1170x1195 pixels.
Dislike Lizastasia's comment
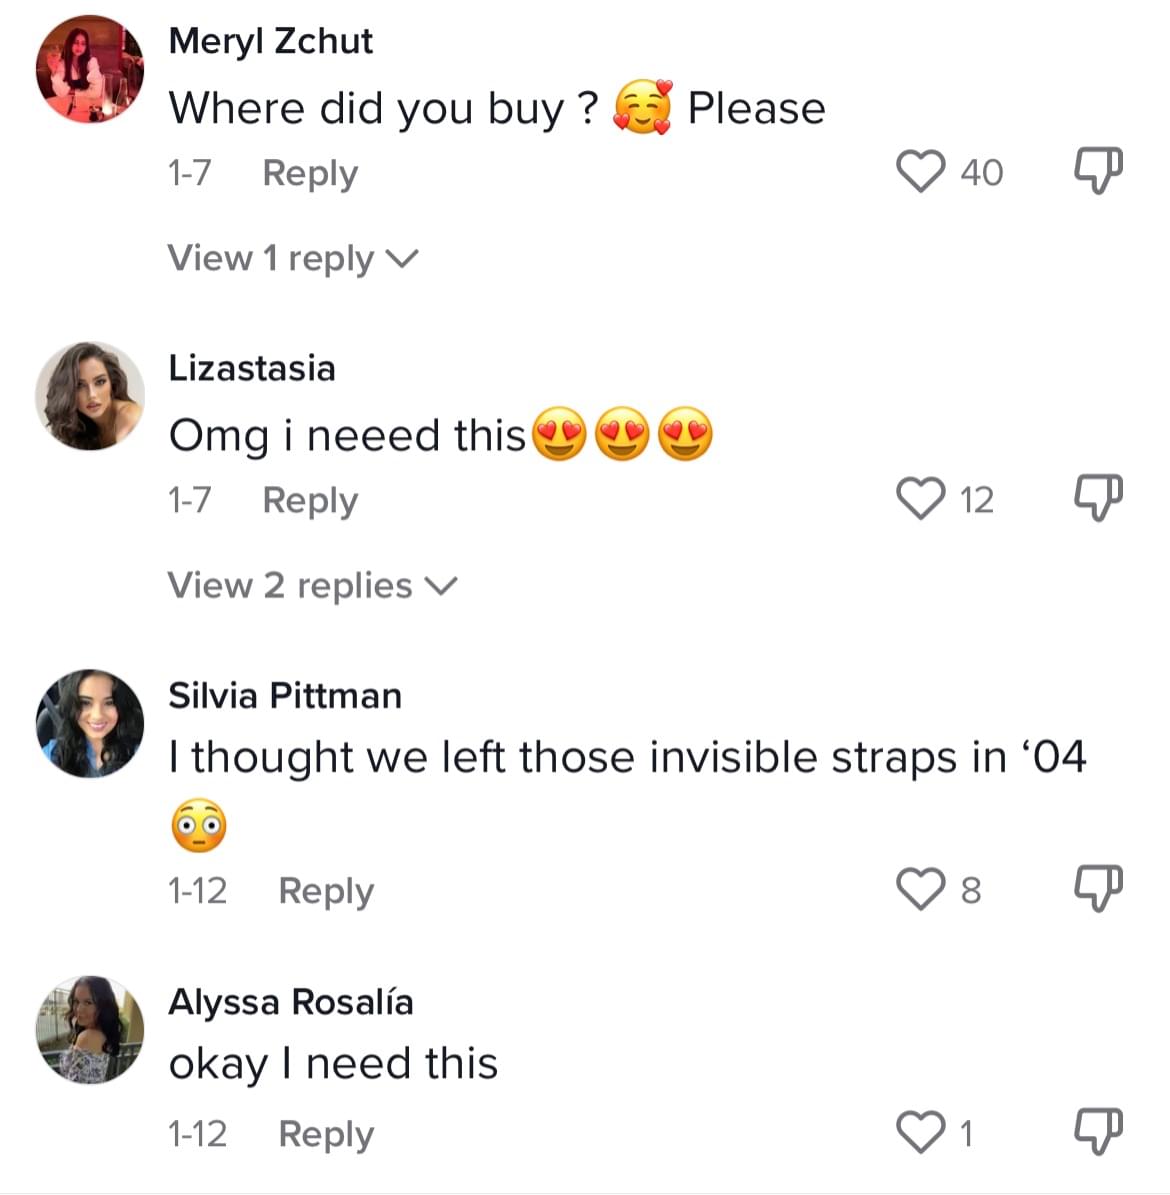pyautogui.click(x=1097, y=498)
